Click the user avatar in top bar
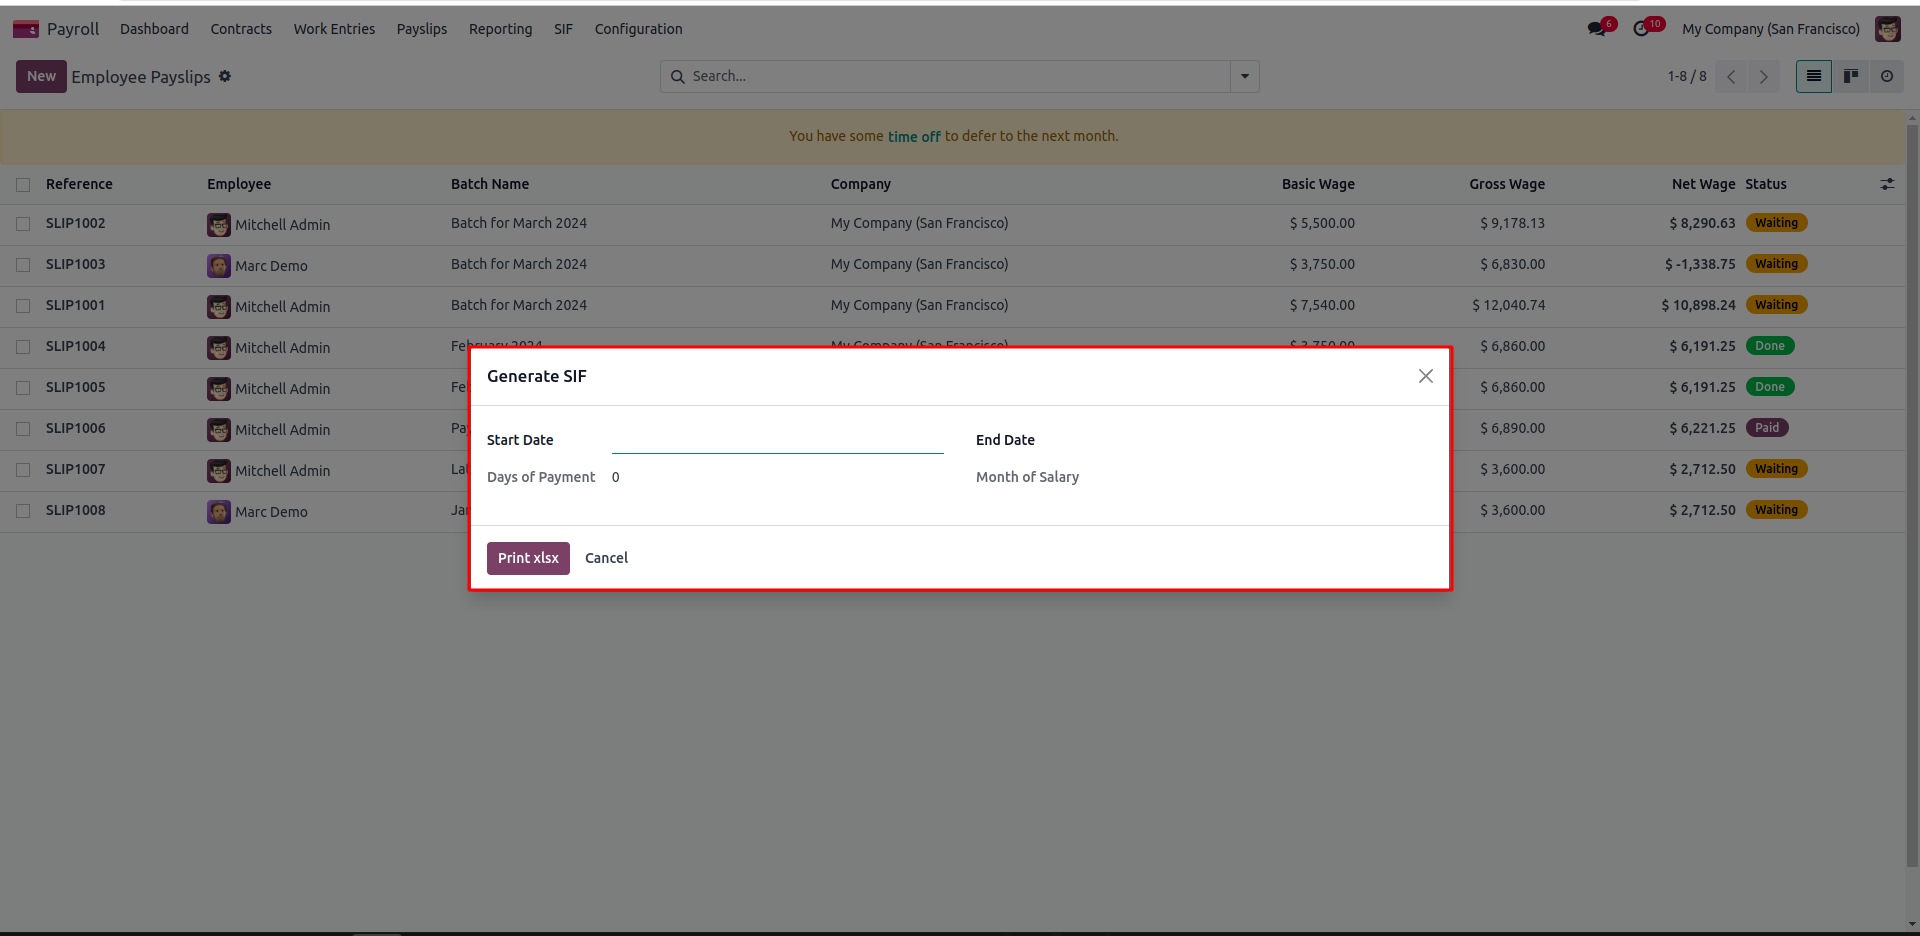Image resolution: width=1920 pixels, height=936 pixels. [x=1887, y=29]
